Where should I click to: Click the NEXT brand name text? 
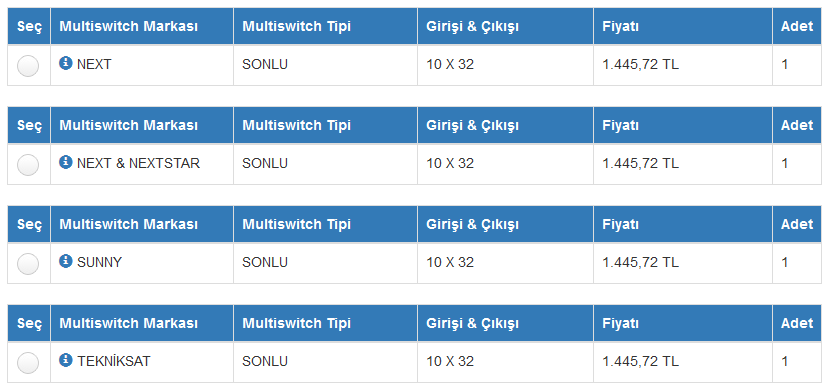tap(94, 64)
